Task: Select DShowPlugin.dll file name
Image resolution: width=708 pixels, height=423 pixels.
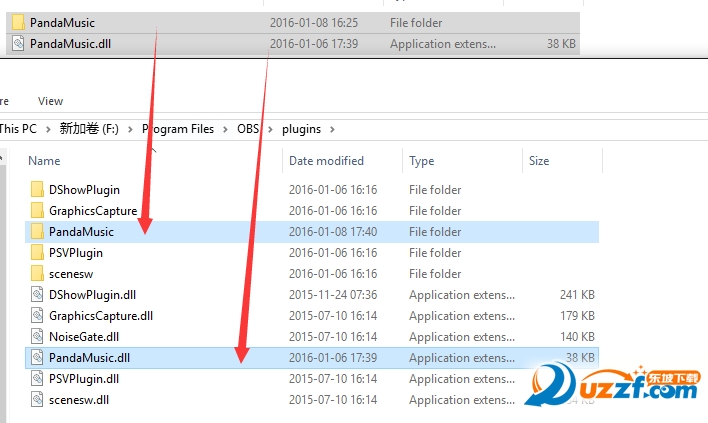Action: pyautogui.click(x=93, y=295)
